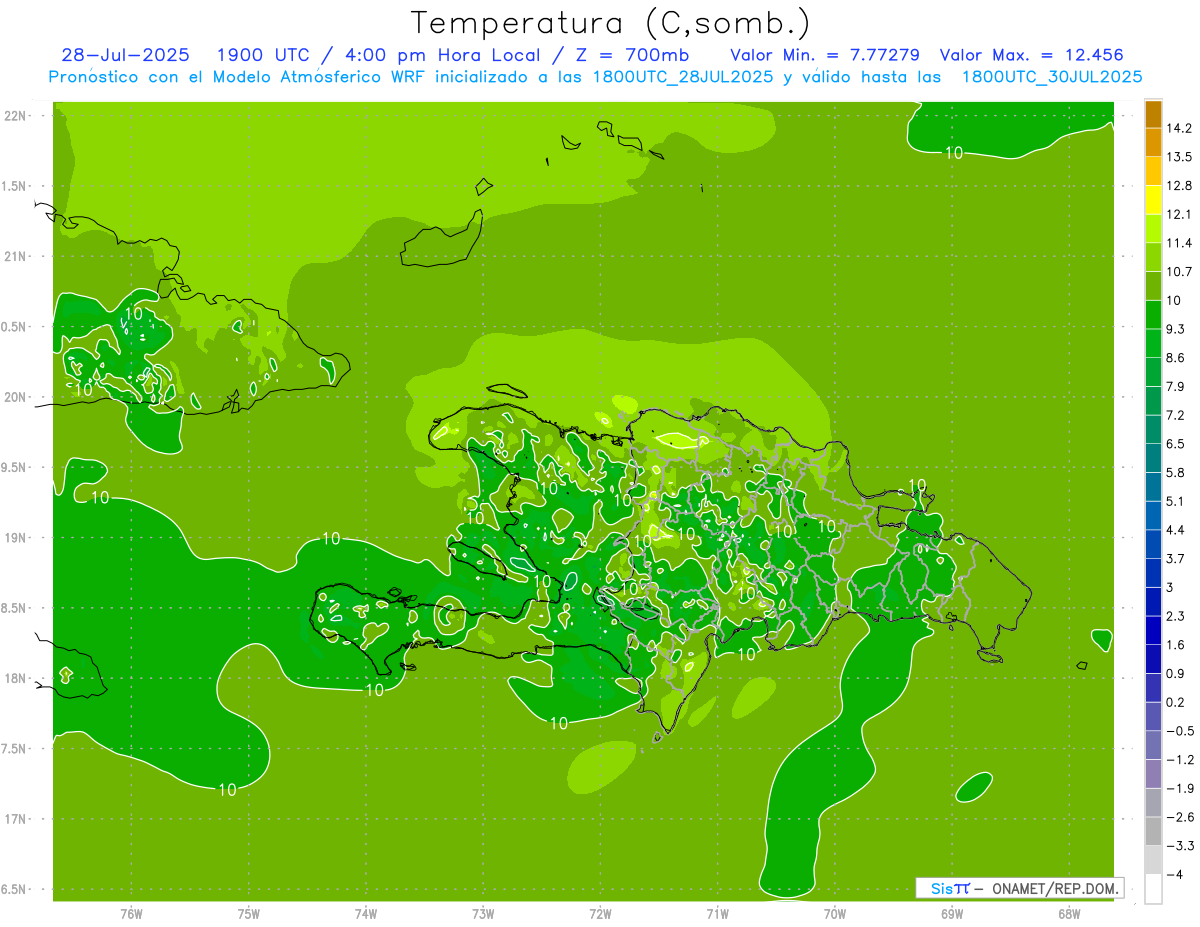Click the '3.7' color scale value
Screen dimensions: 1200x927
(1176, 558)
